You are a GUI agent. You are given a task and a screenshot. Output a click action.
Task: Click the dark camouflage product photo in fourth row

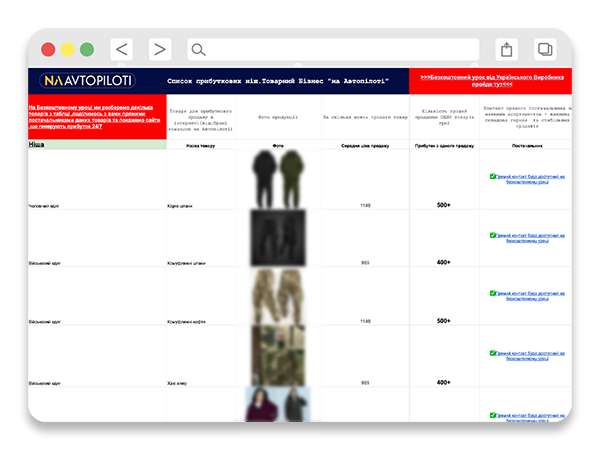(x=278, y=354)
